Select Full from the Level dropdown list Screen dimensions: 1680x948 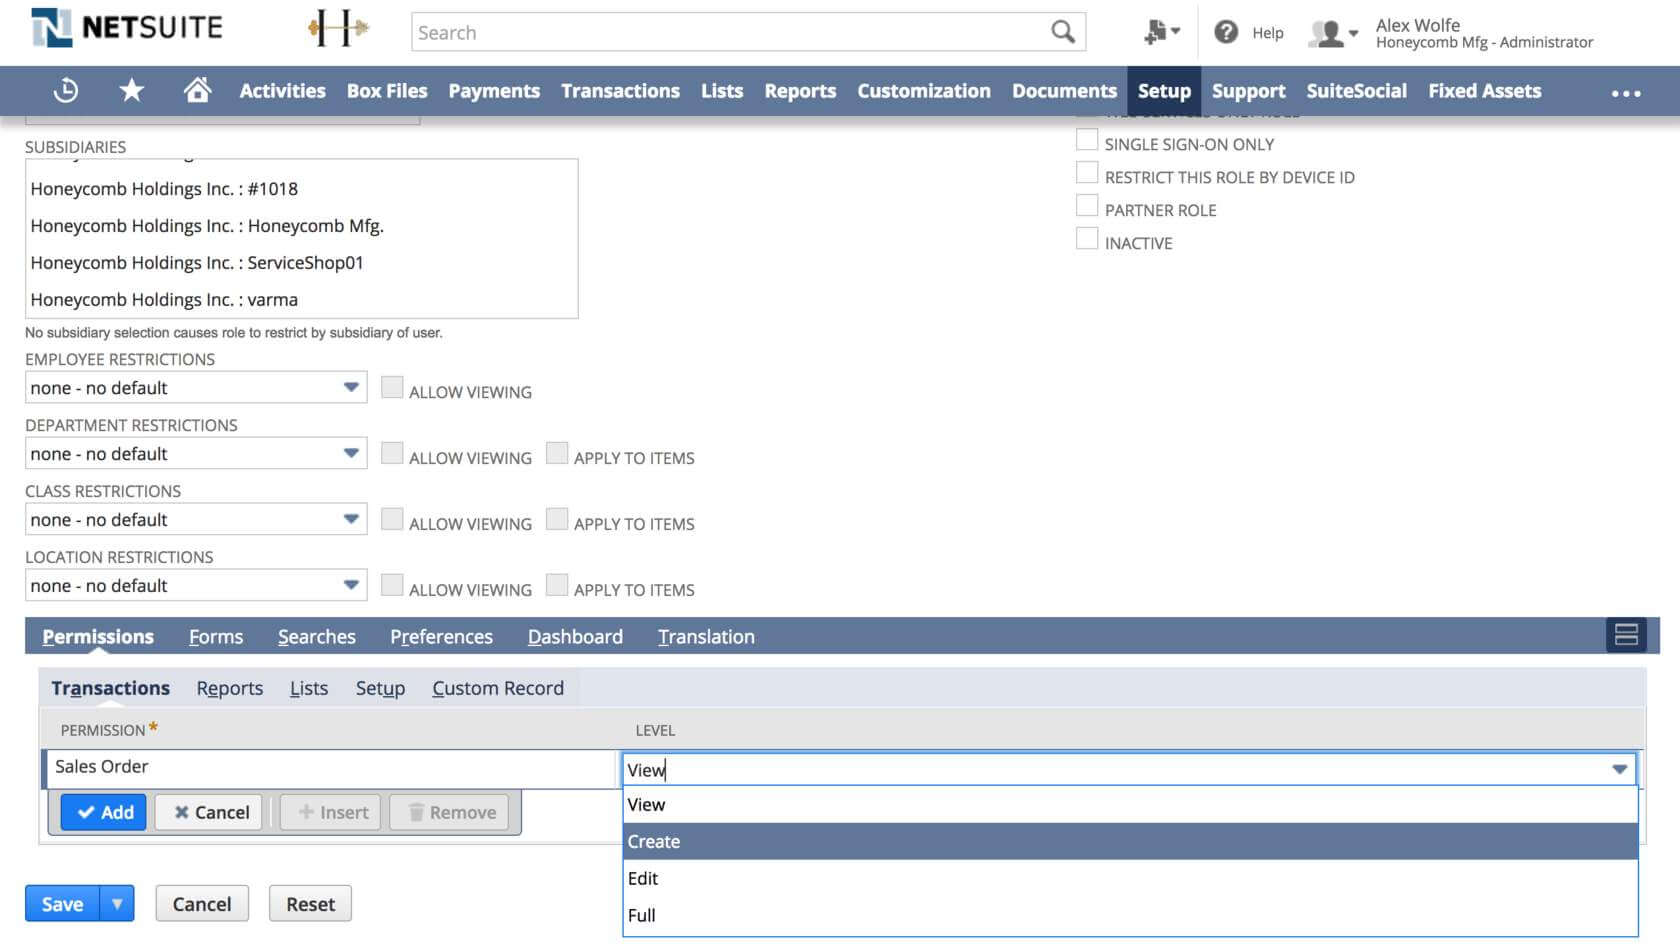642,915
